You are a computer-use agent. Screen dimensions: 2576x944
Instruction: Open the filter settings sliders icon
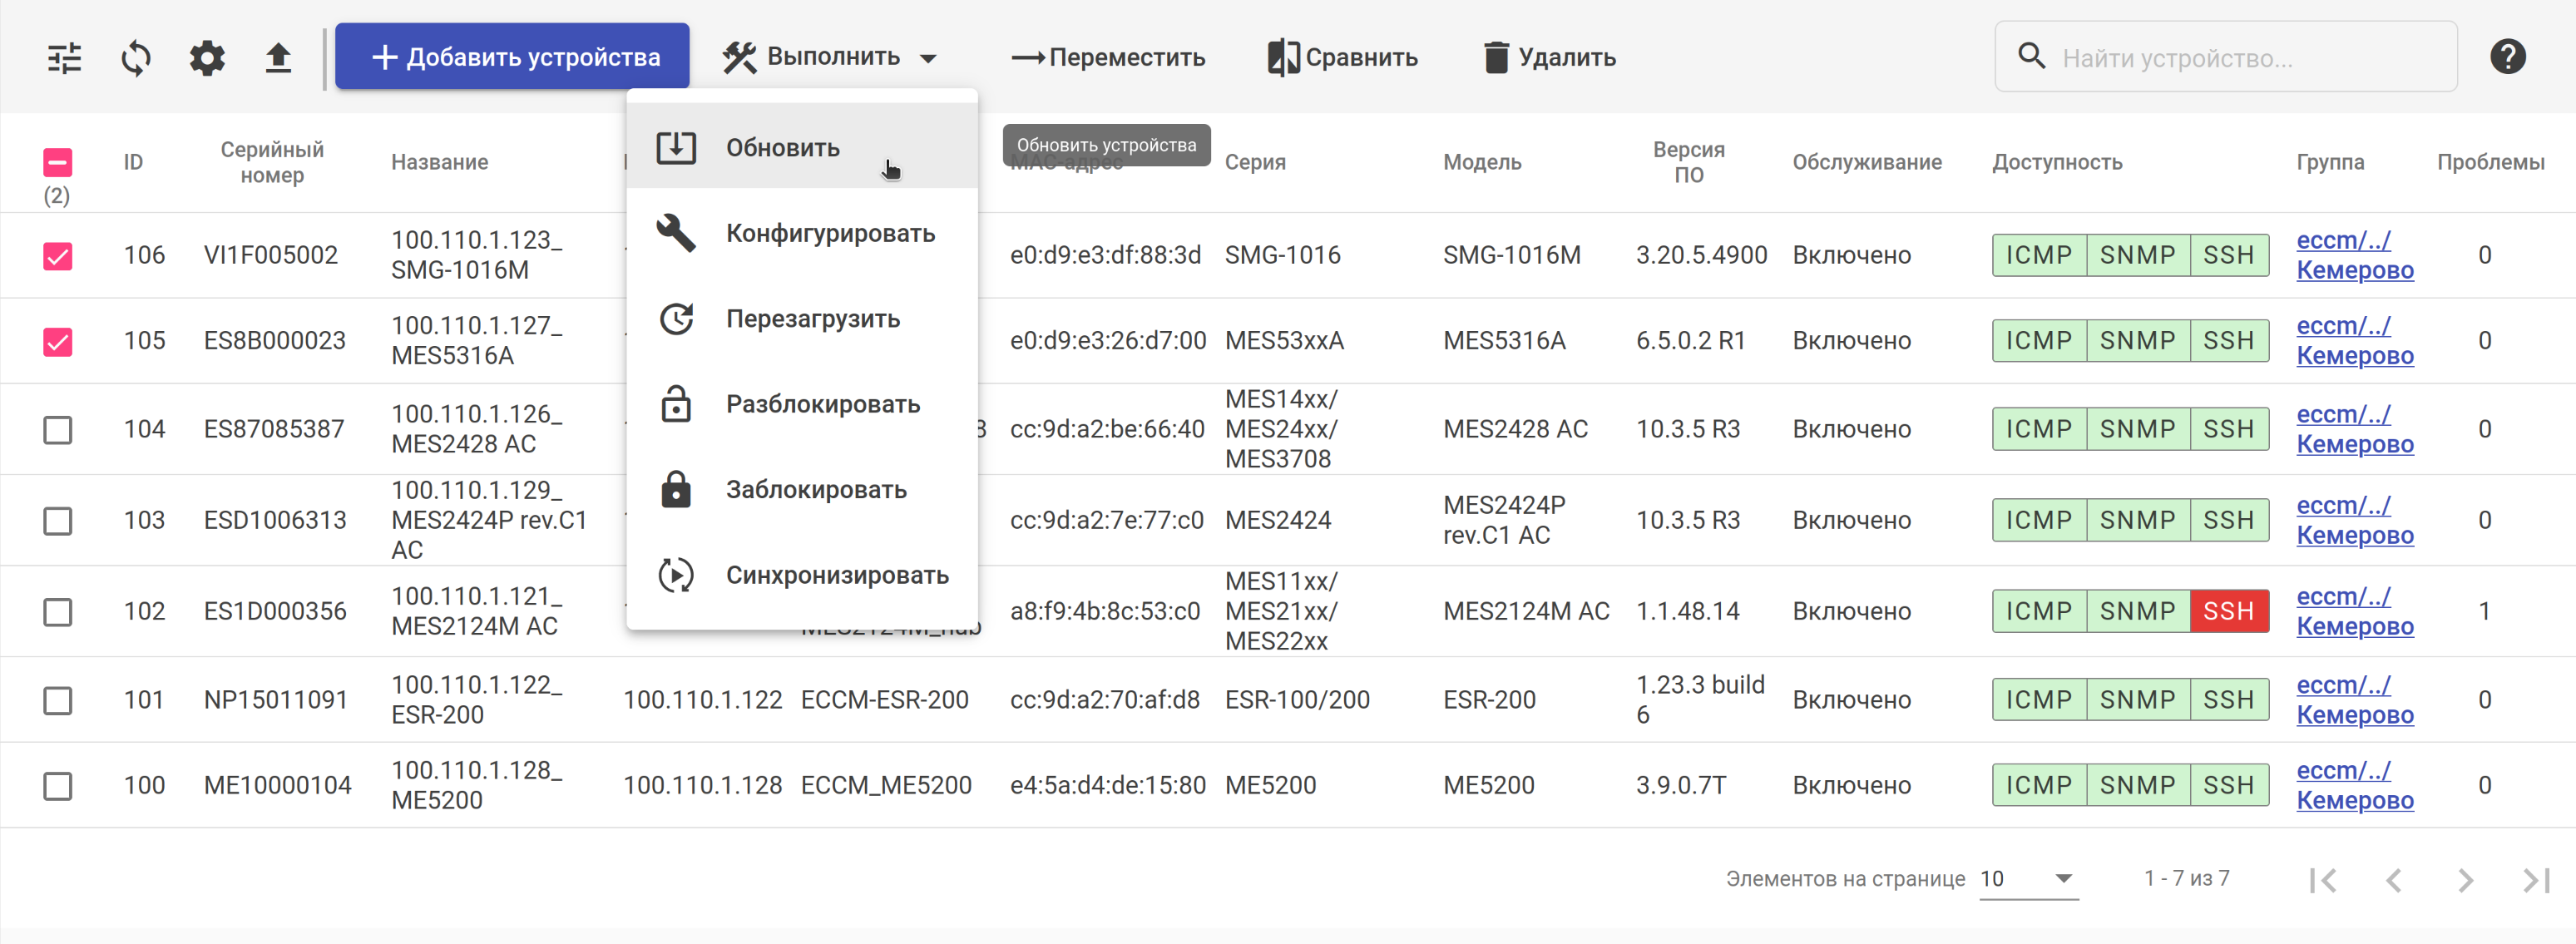point(65,58)
